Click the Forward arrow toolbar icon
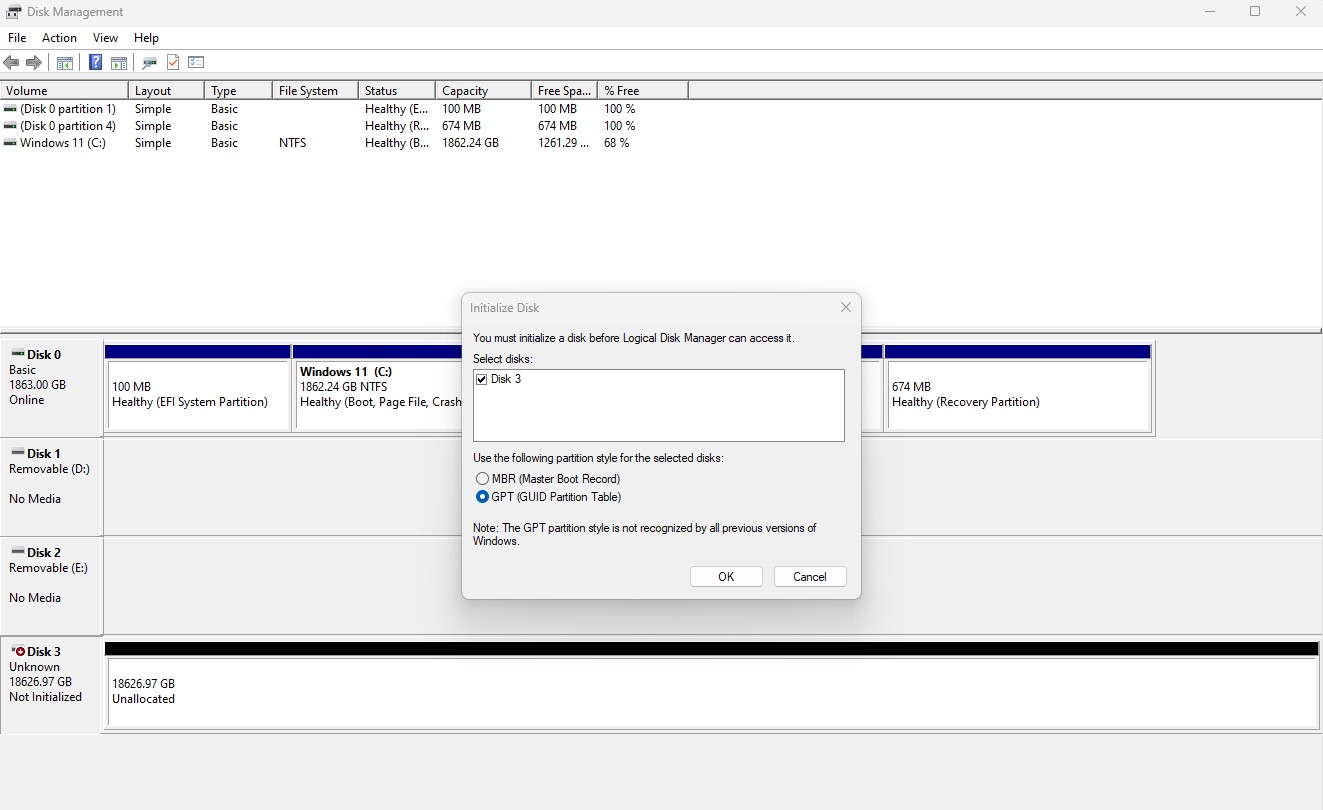Viewport: 1323px width, 810px height. pyautogui.click(x=34, y=63)
